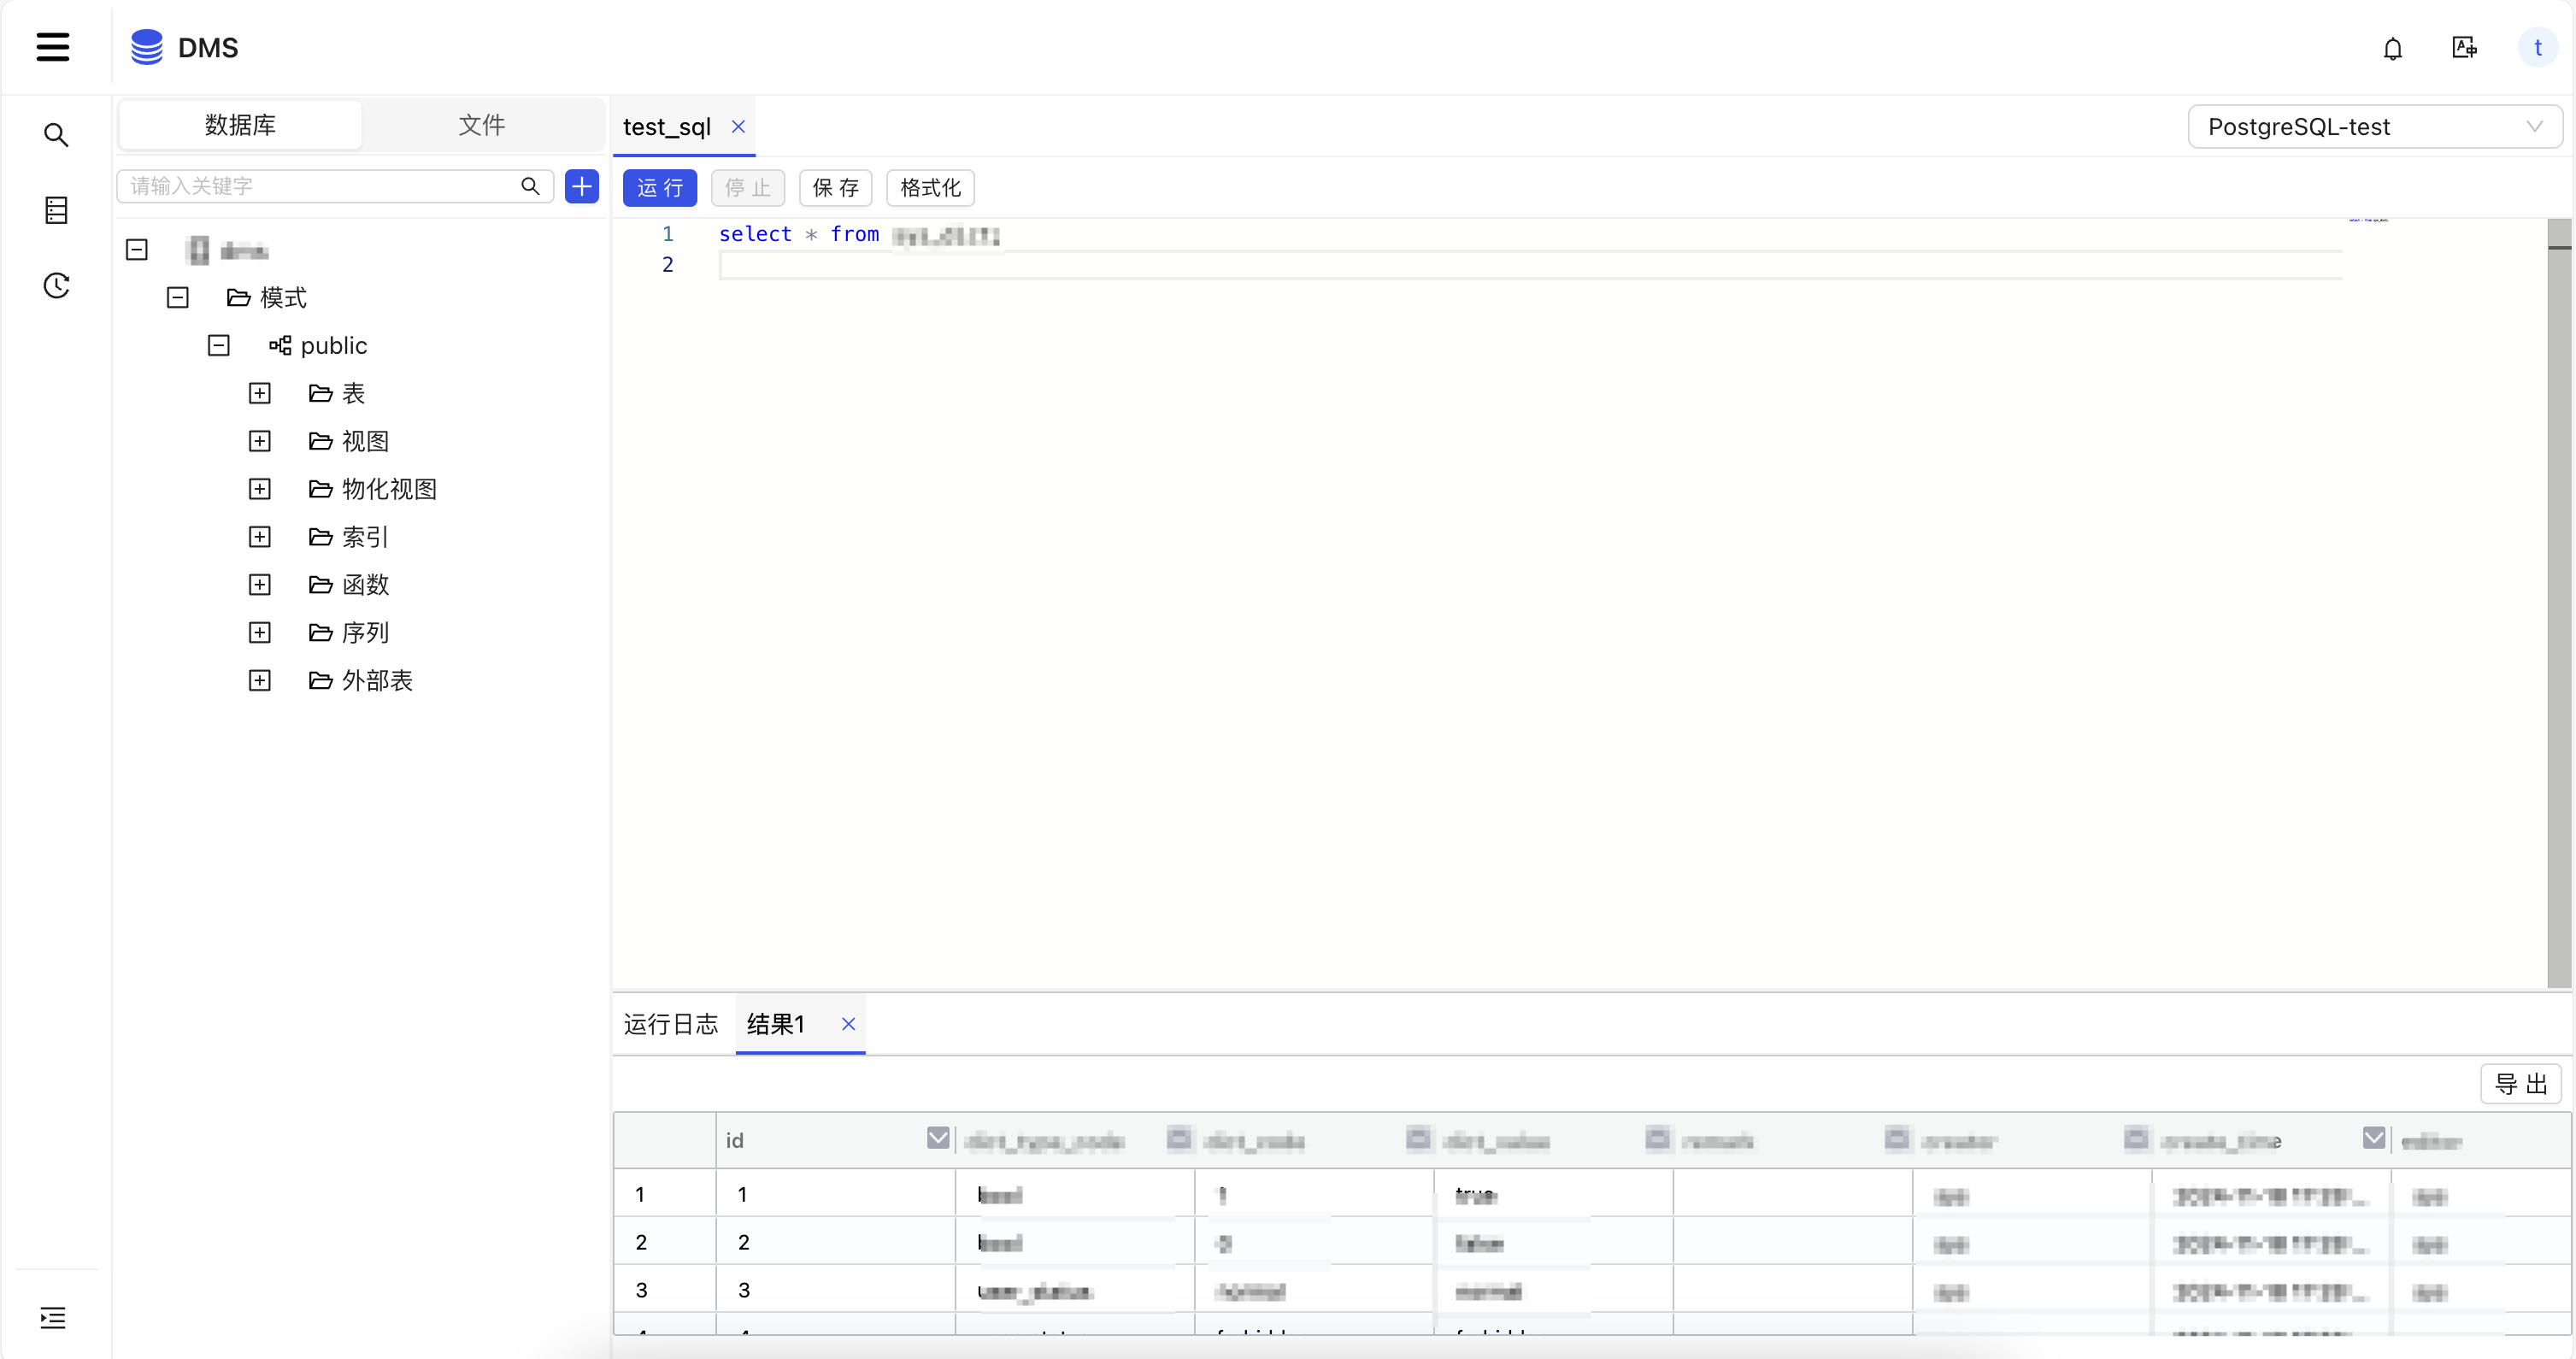Open the sidebar search icon
Viewport: 2576px width, 1359px height.
tap(56, 135)
